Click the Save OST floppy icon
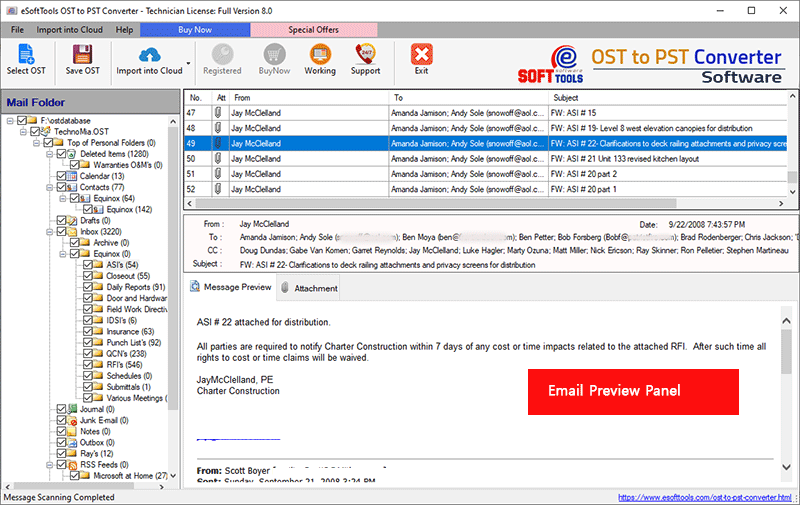The height and width of the screenshot is (505, 800). click(82, 54)
